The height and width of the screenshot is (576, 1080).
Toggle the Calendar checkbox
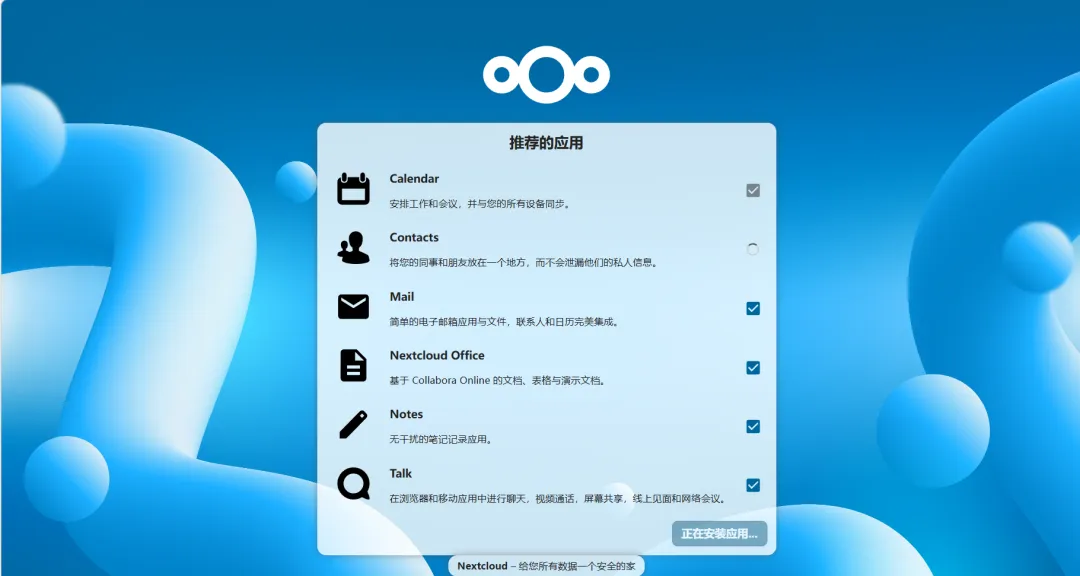click(753, 190)
